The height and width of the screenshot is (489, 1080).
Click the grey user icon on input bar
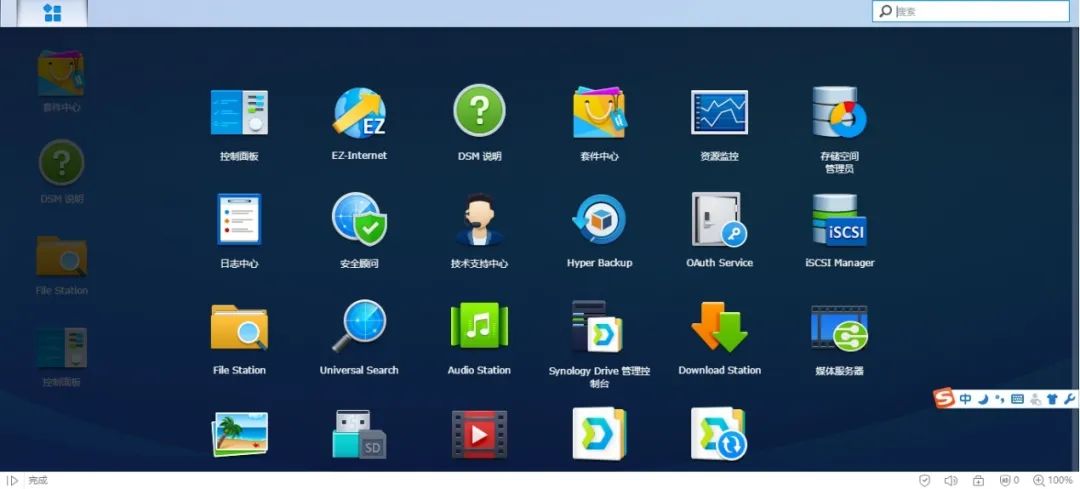(1035, 399)
